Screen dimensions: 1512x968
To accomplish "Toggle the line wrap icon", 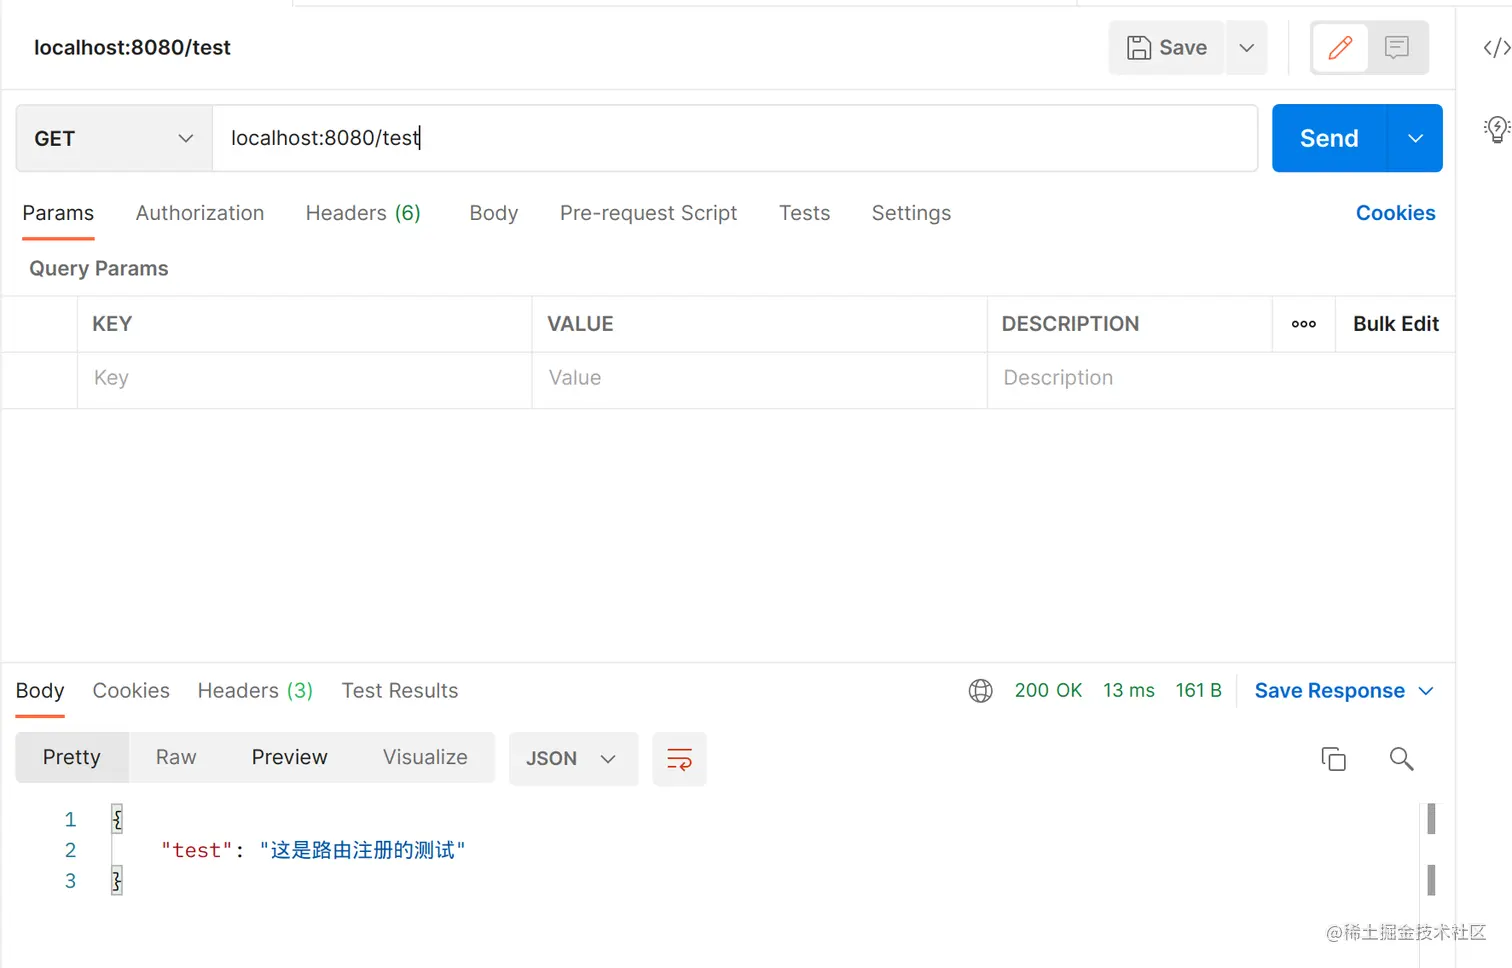I will [679, 759].
